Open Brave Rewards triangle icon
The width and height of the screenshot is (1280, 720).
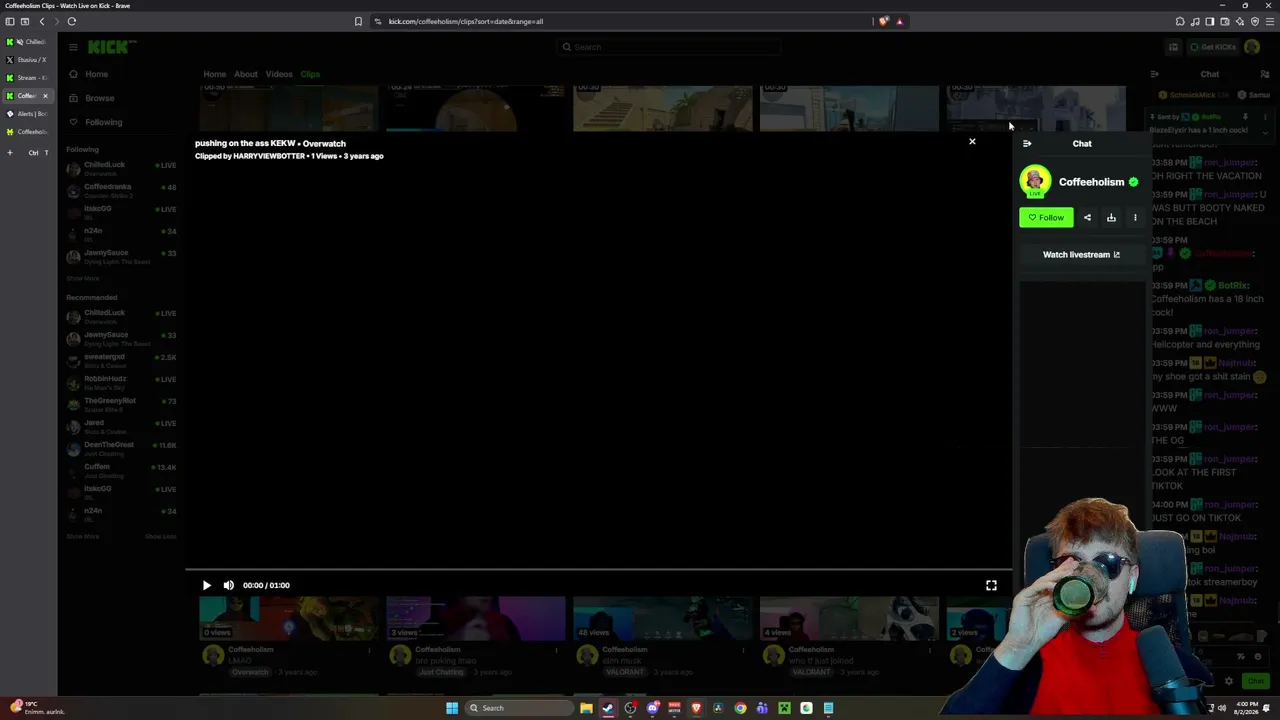899,21
